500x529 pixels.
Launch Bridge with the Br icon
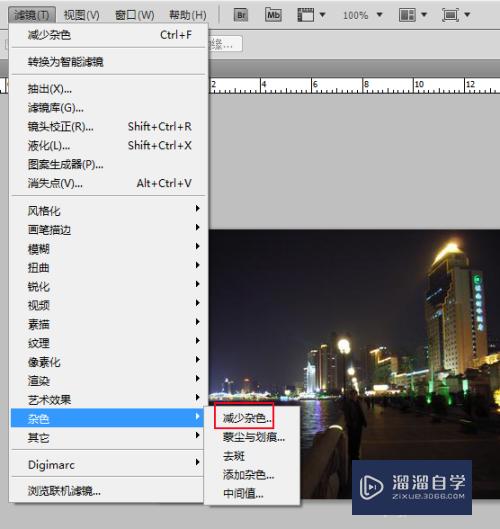(241, 15)
